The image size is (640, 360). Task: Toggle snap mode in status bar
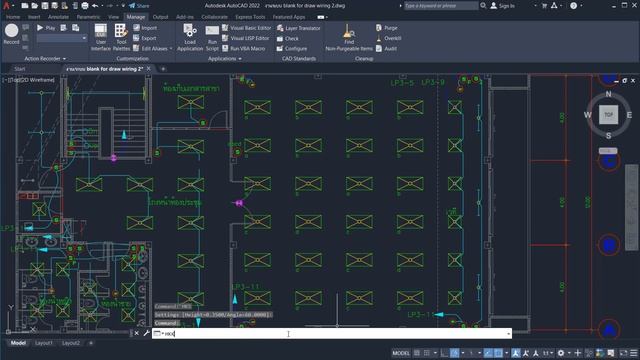pos(427,353)
